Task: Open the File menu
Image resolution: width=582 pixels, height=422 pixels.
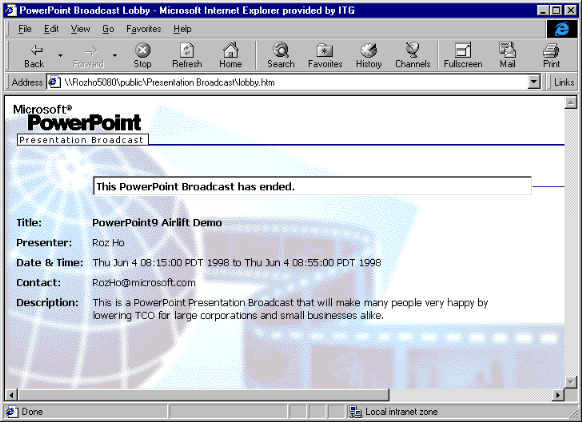Action: pos(24,29)
